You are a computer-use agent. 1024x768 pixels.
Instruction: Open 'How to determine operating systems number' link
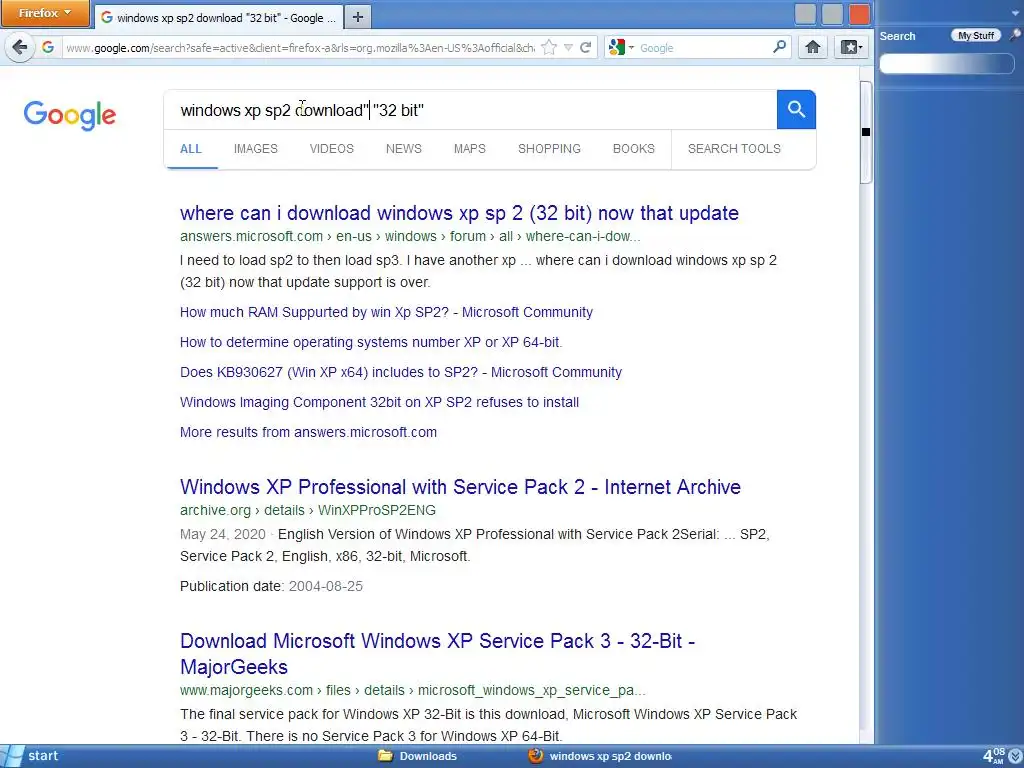point(371,342)
